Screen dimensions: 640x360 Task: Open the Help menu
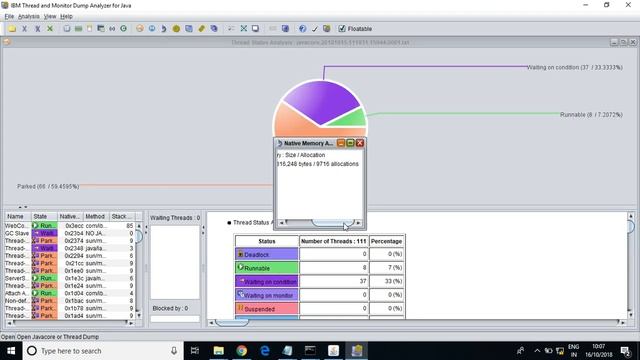[66, 16]
